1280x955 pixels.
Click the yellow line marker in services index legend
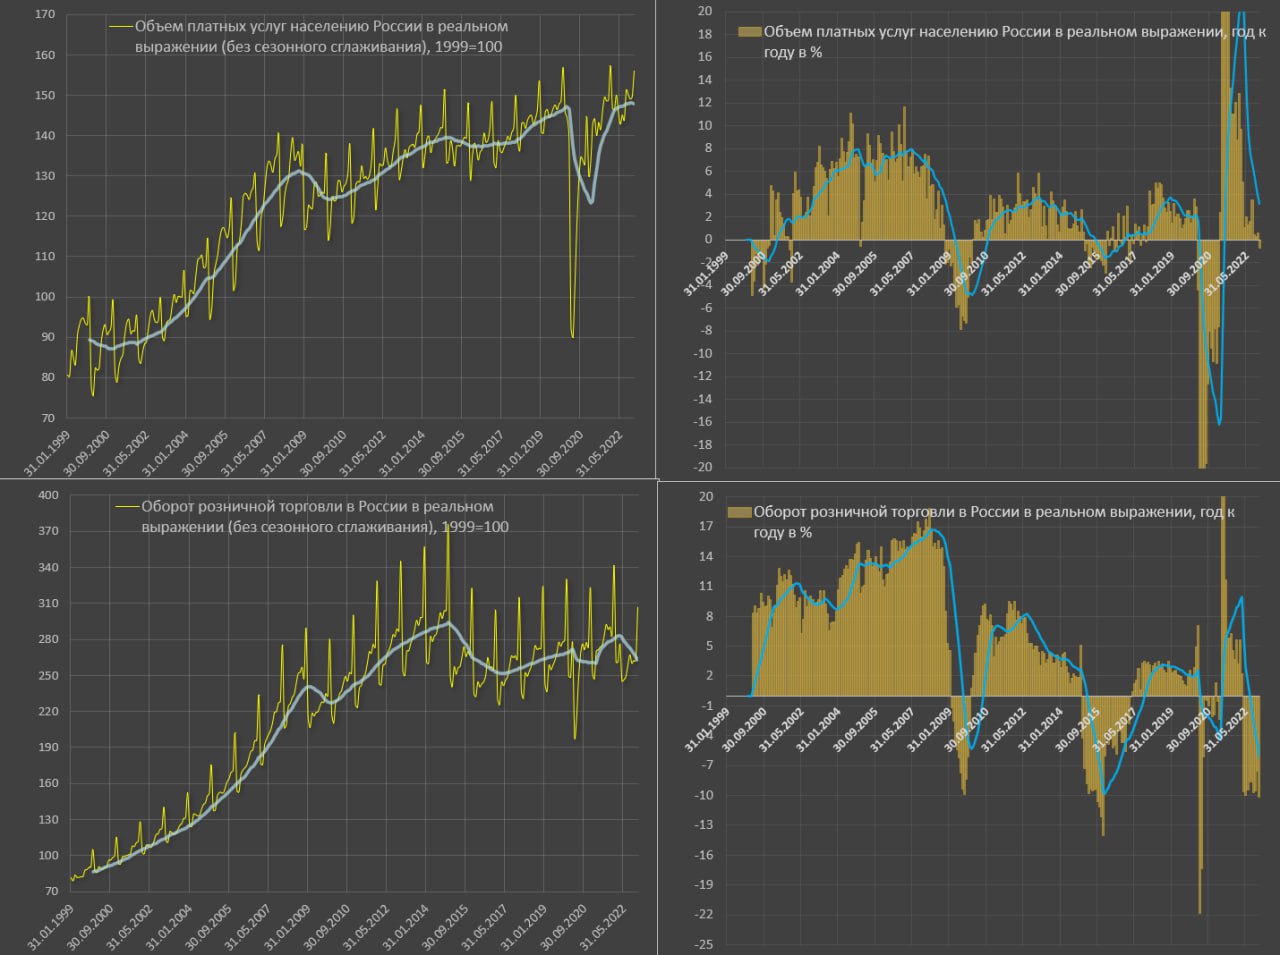pyautogui.click(x=120, y=27)
